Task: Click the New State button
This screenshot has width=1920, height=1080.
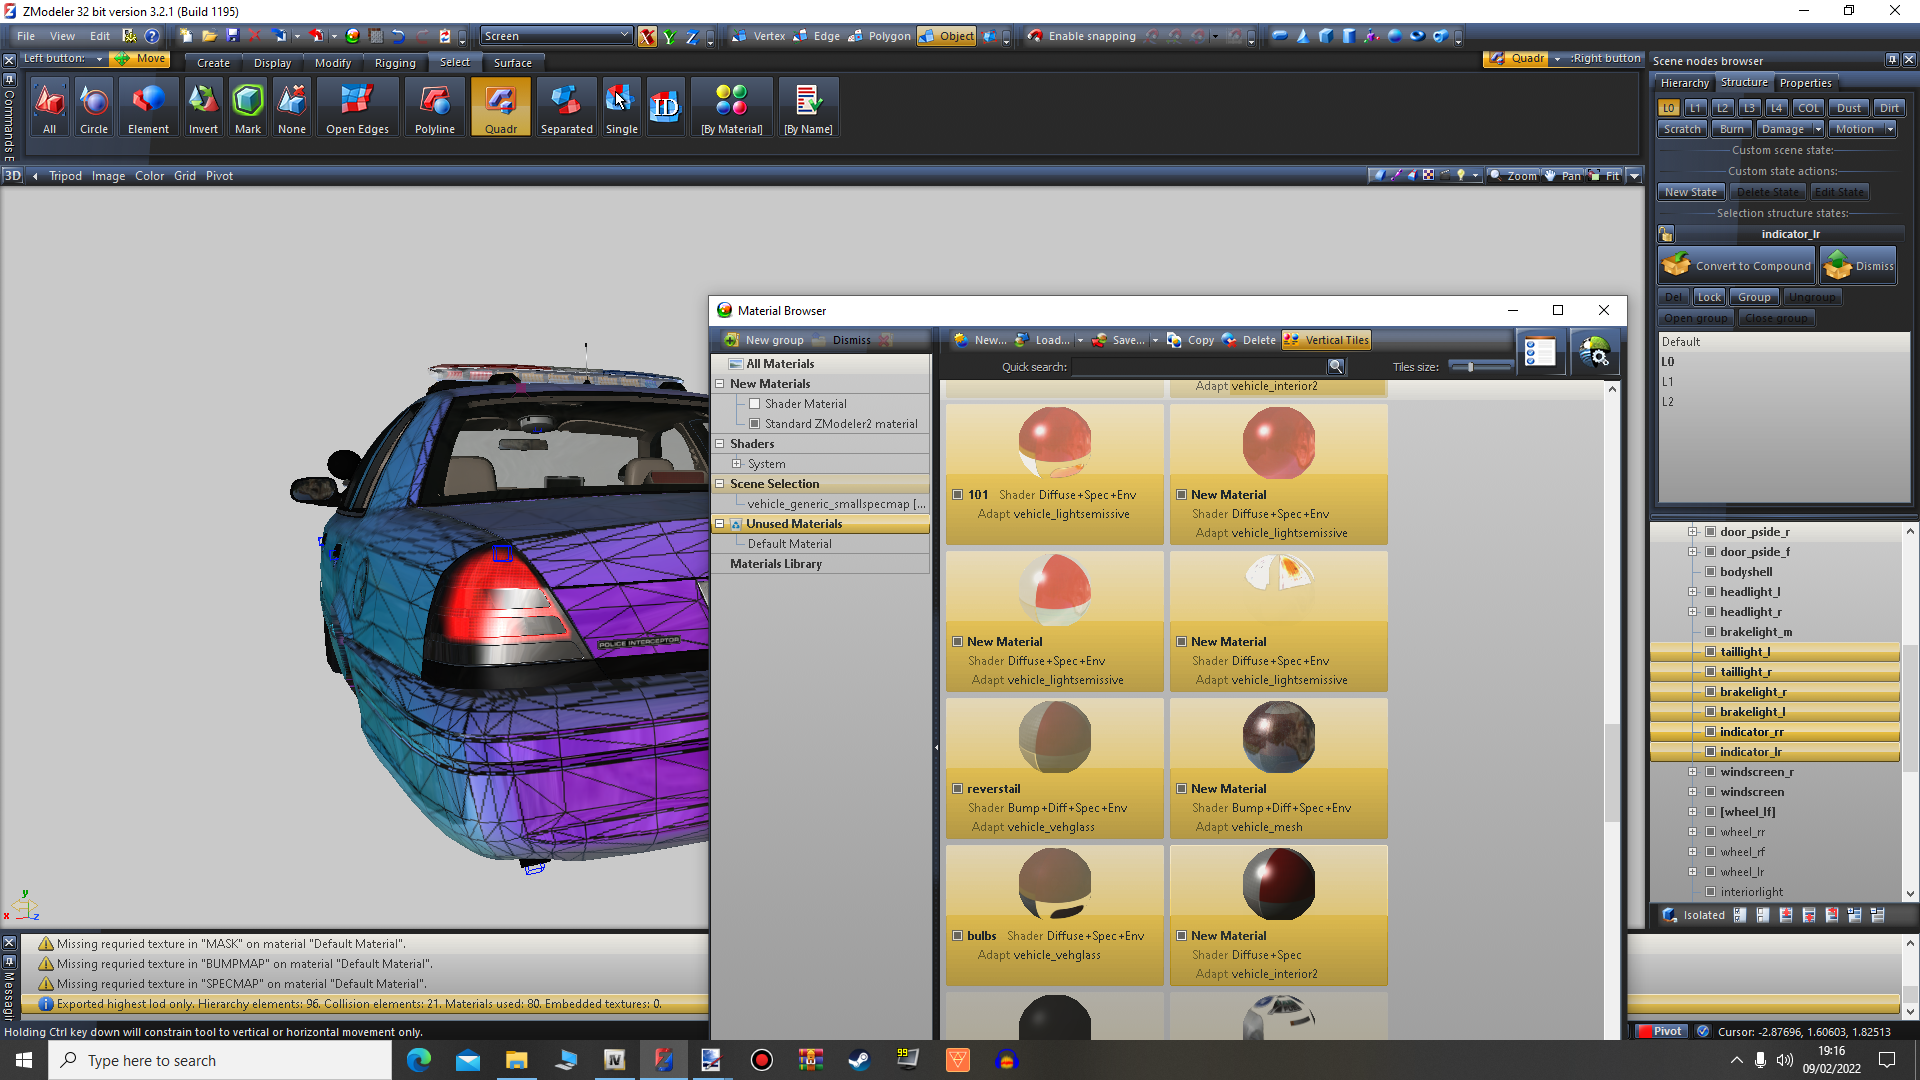Action: click(x=1690, y=192)
